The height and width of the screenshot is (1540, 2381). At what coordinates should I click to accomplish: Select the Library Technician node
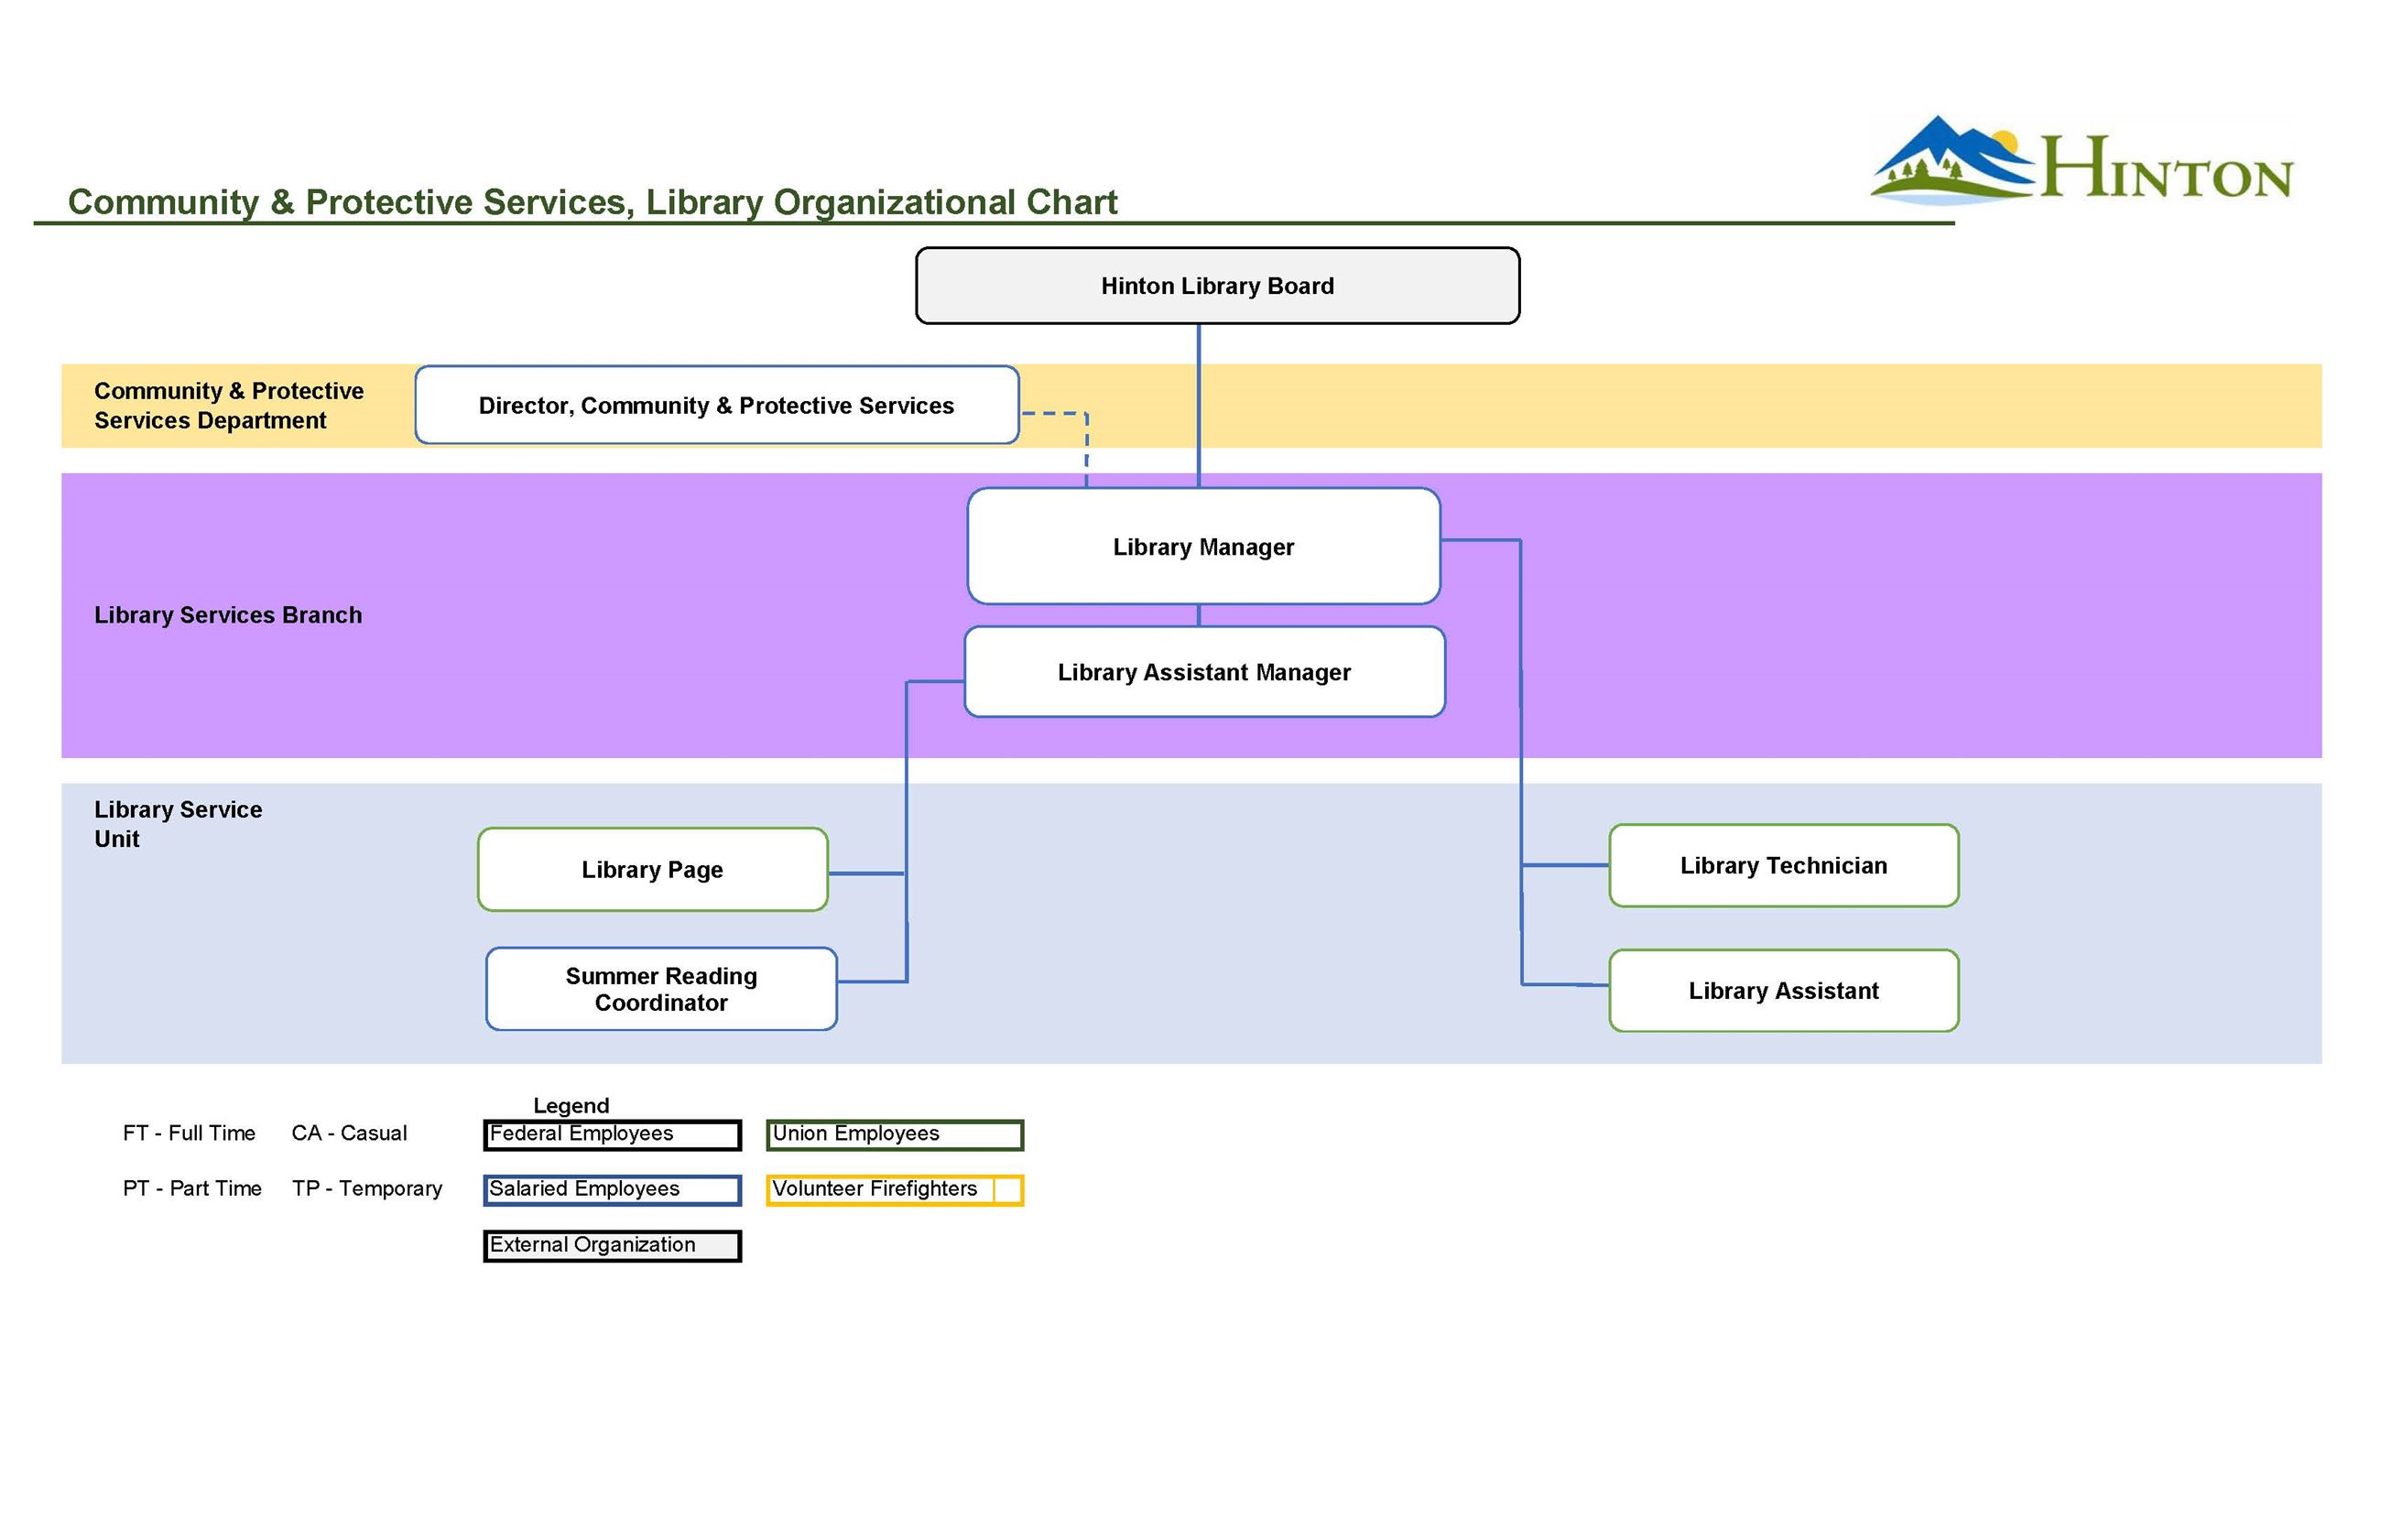click(x=1781, y=865)
